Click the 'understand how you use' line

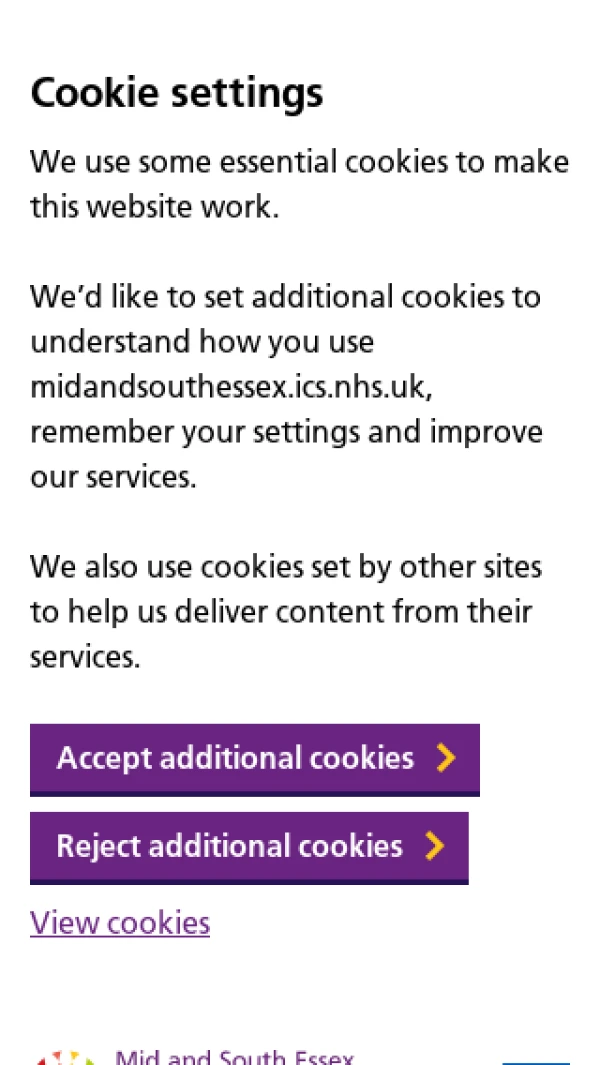click(x=202, y=342)
